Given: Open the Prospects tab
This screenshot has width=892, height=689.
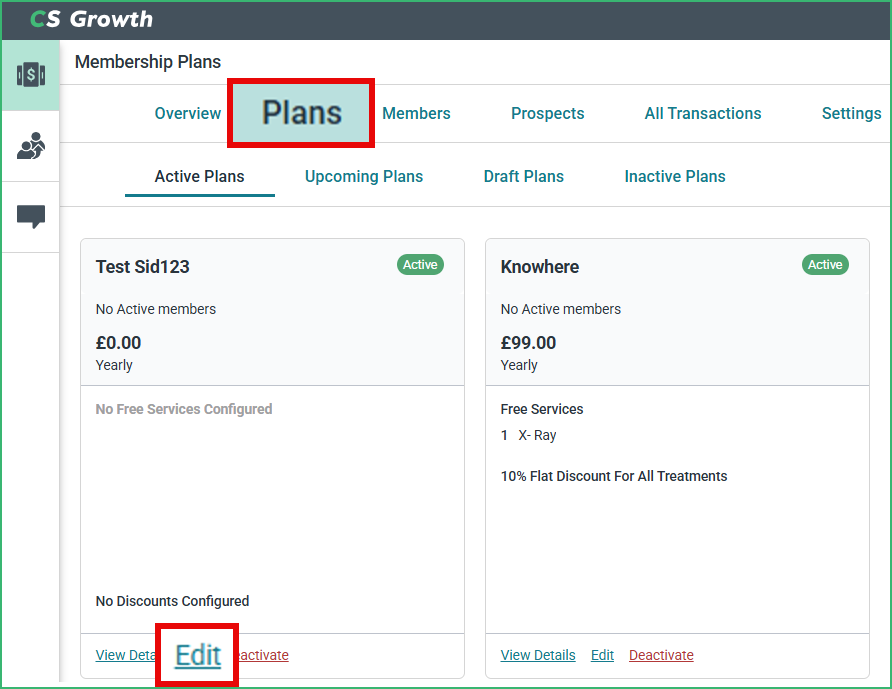Looking at the screenshot, I should (547, 113).
